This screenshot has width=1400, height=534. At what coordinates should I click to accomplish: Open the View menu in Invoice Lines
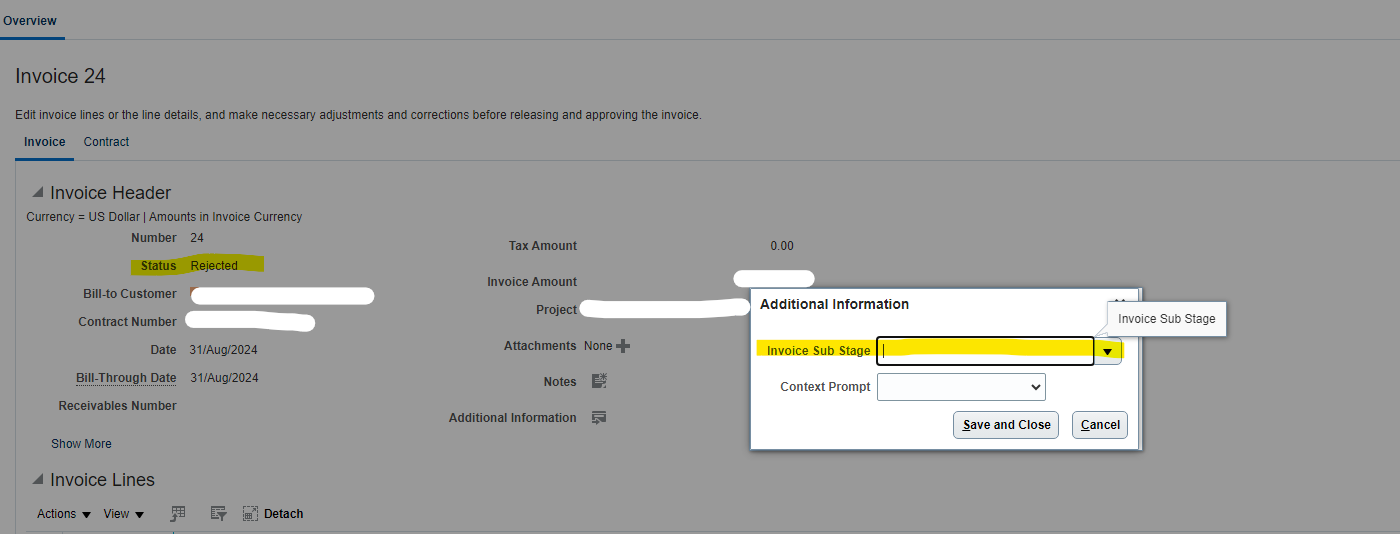pos(124,514)
